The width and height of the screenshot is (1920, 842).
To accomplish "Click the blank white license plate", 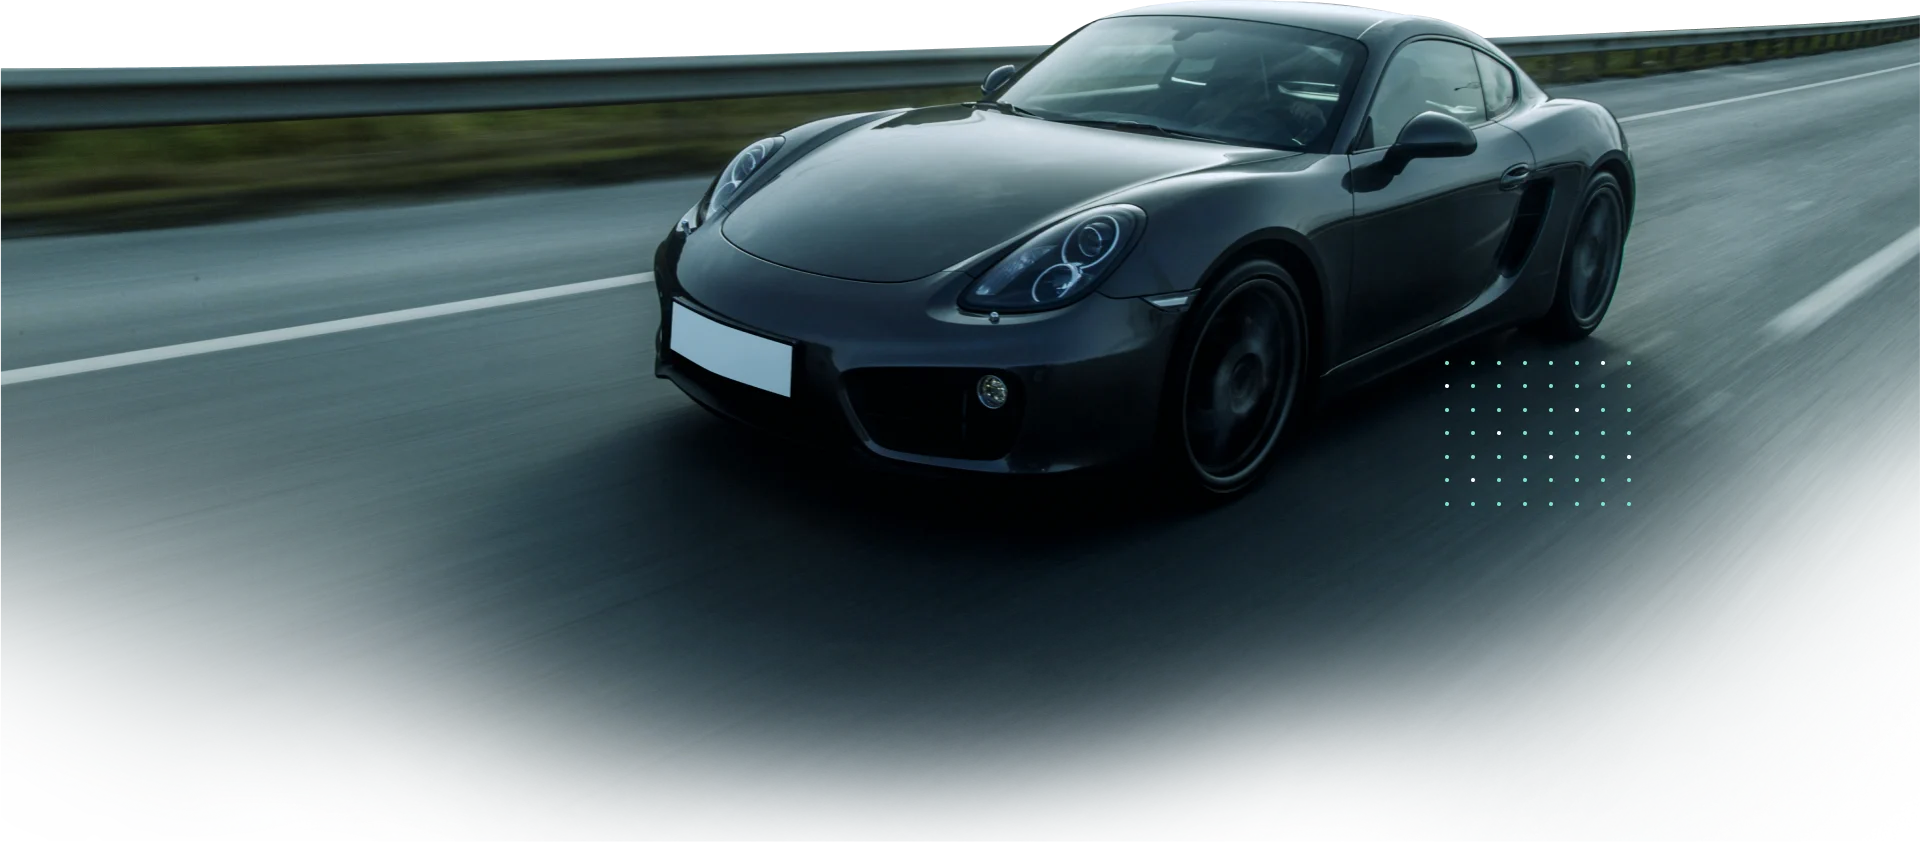I will click(x=731, y=348).
